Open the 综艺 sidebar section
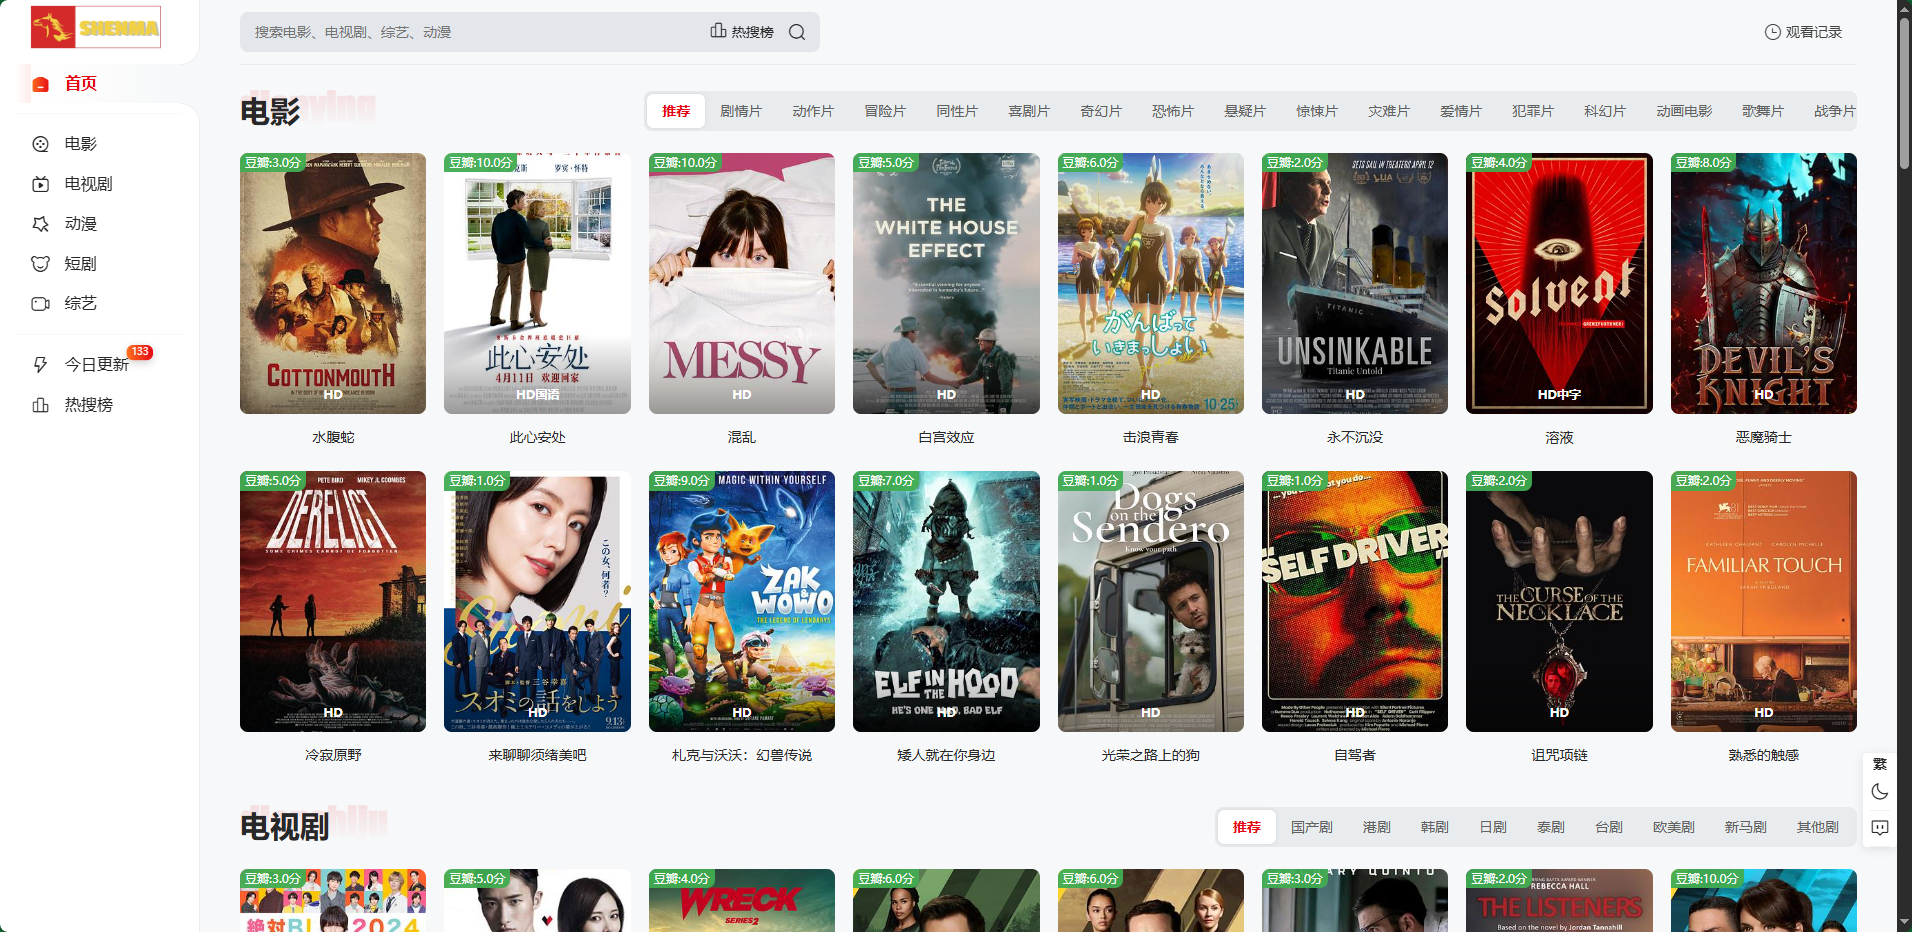 pyautogui.click(x=80, y=303)
